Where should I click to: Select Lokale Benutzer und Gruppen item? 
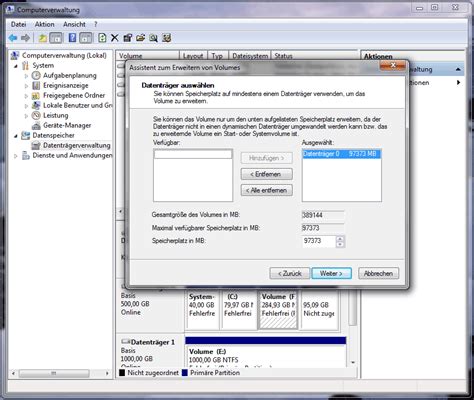(x=77, y=105)
